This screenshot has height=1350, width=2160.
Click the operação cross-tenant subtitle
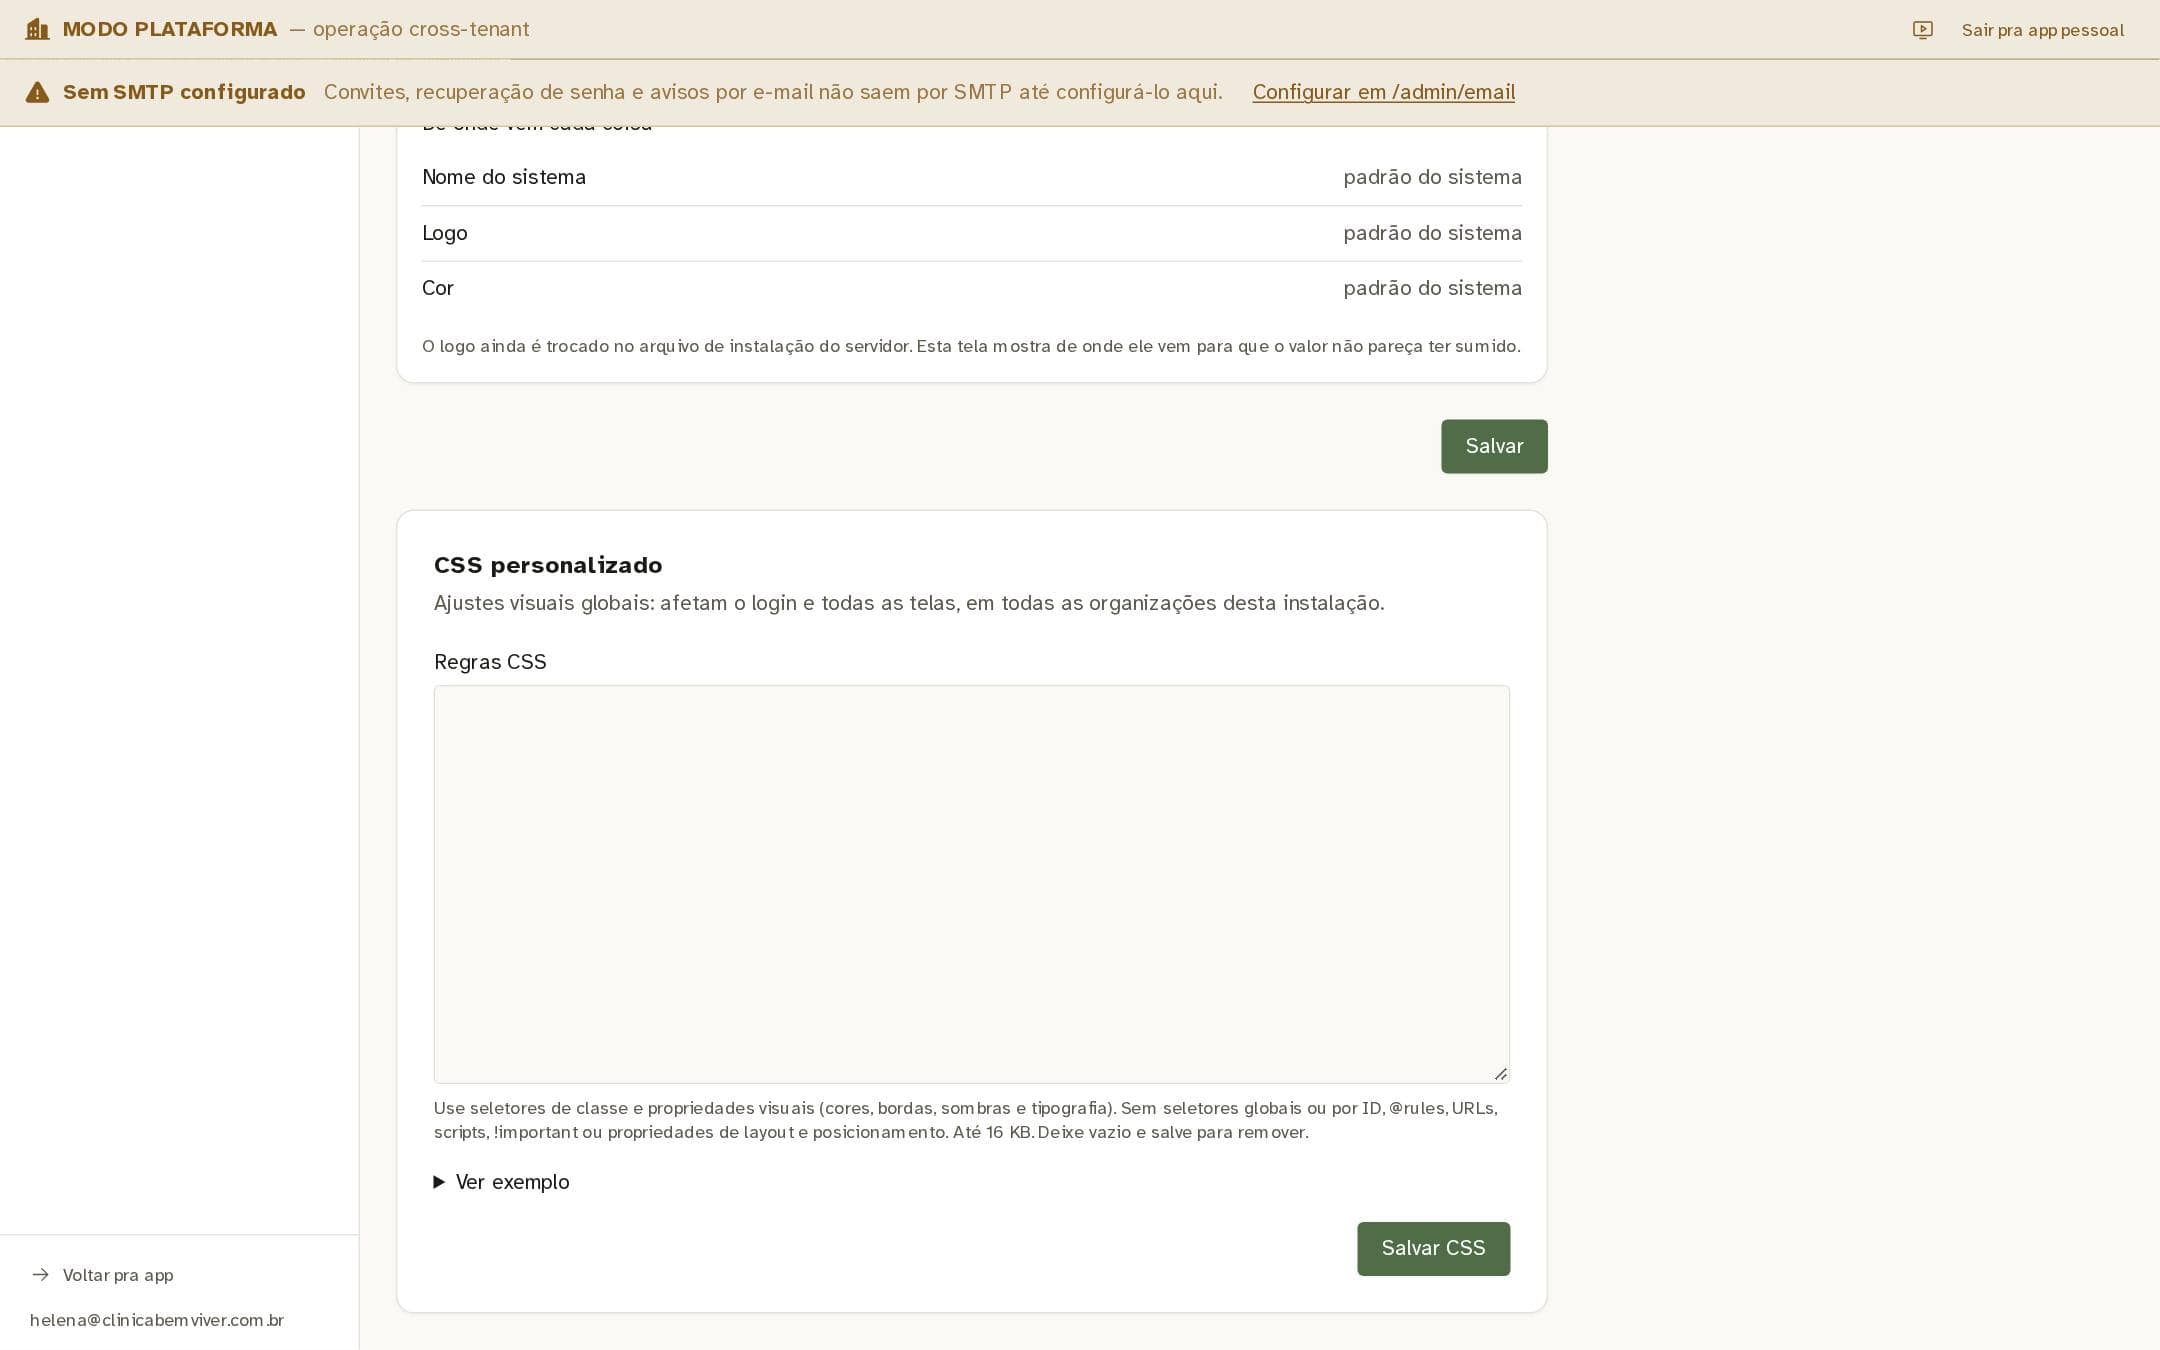coord(421,29)
